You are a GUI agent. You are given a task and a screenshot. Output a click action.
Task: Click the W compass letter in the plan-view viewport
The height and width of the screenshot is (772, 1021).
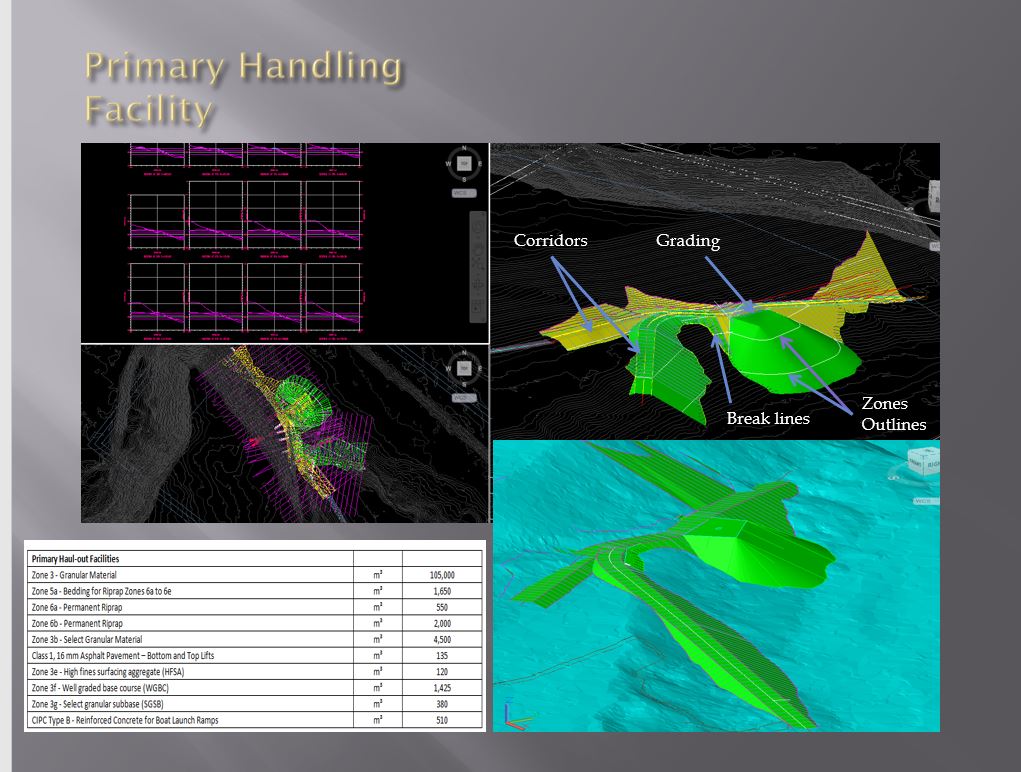449,369
